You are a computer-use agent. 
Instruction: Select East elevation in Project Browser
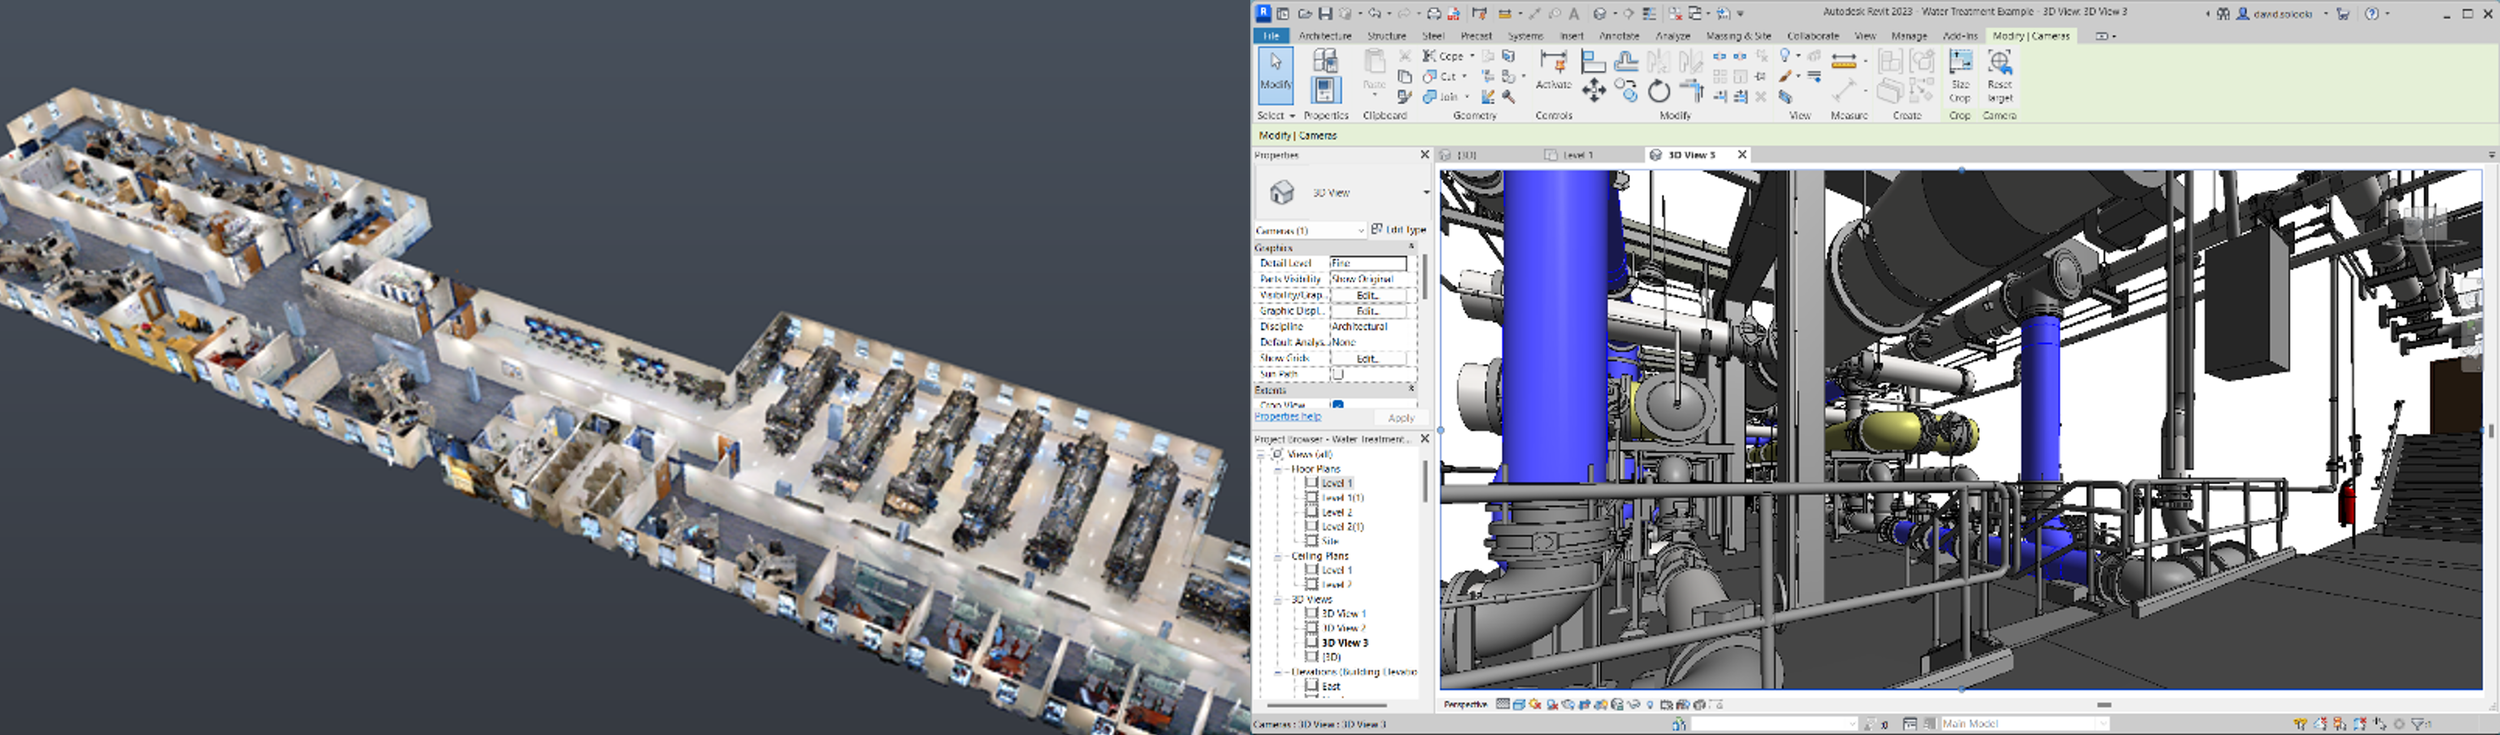point(1330,686)
